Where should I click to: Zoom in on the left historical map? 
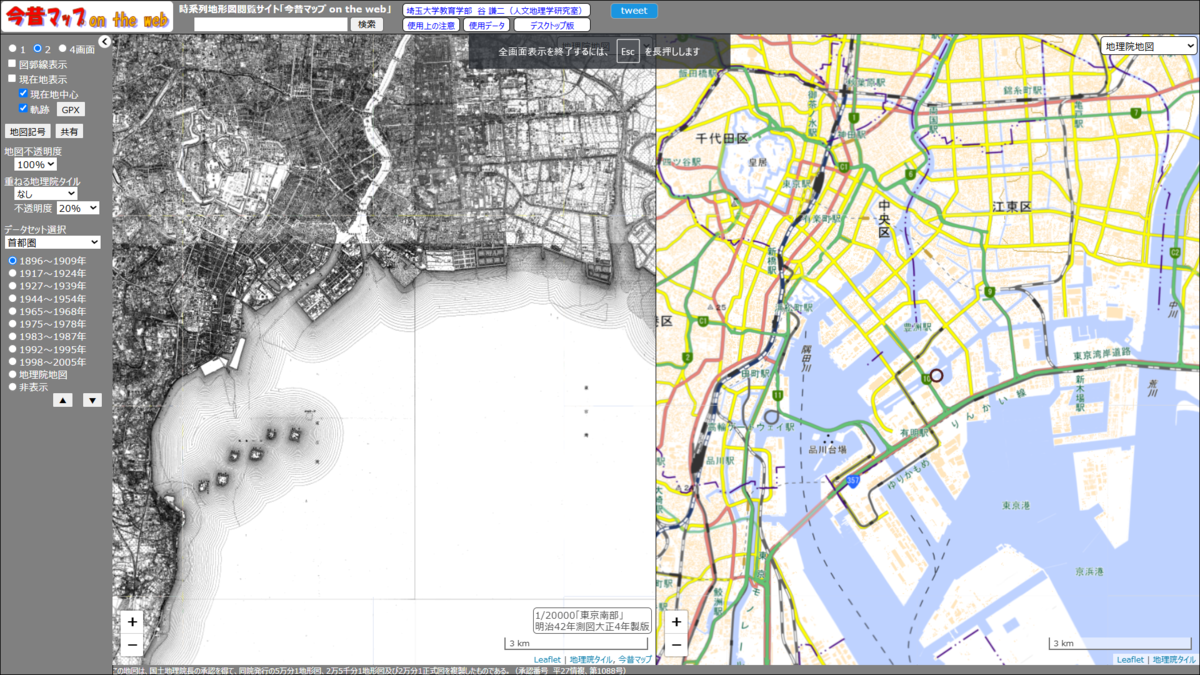pos(132,622)
